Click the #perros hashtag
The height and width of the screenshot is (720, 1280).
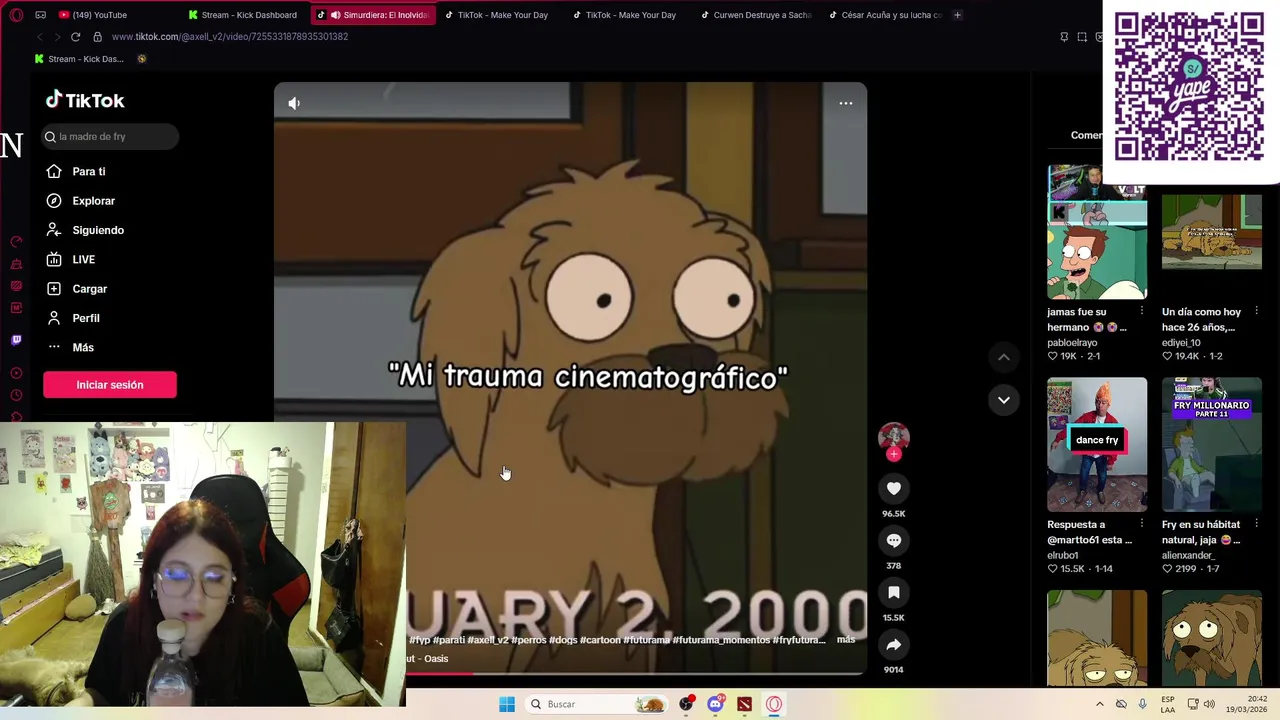(529, 640)
